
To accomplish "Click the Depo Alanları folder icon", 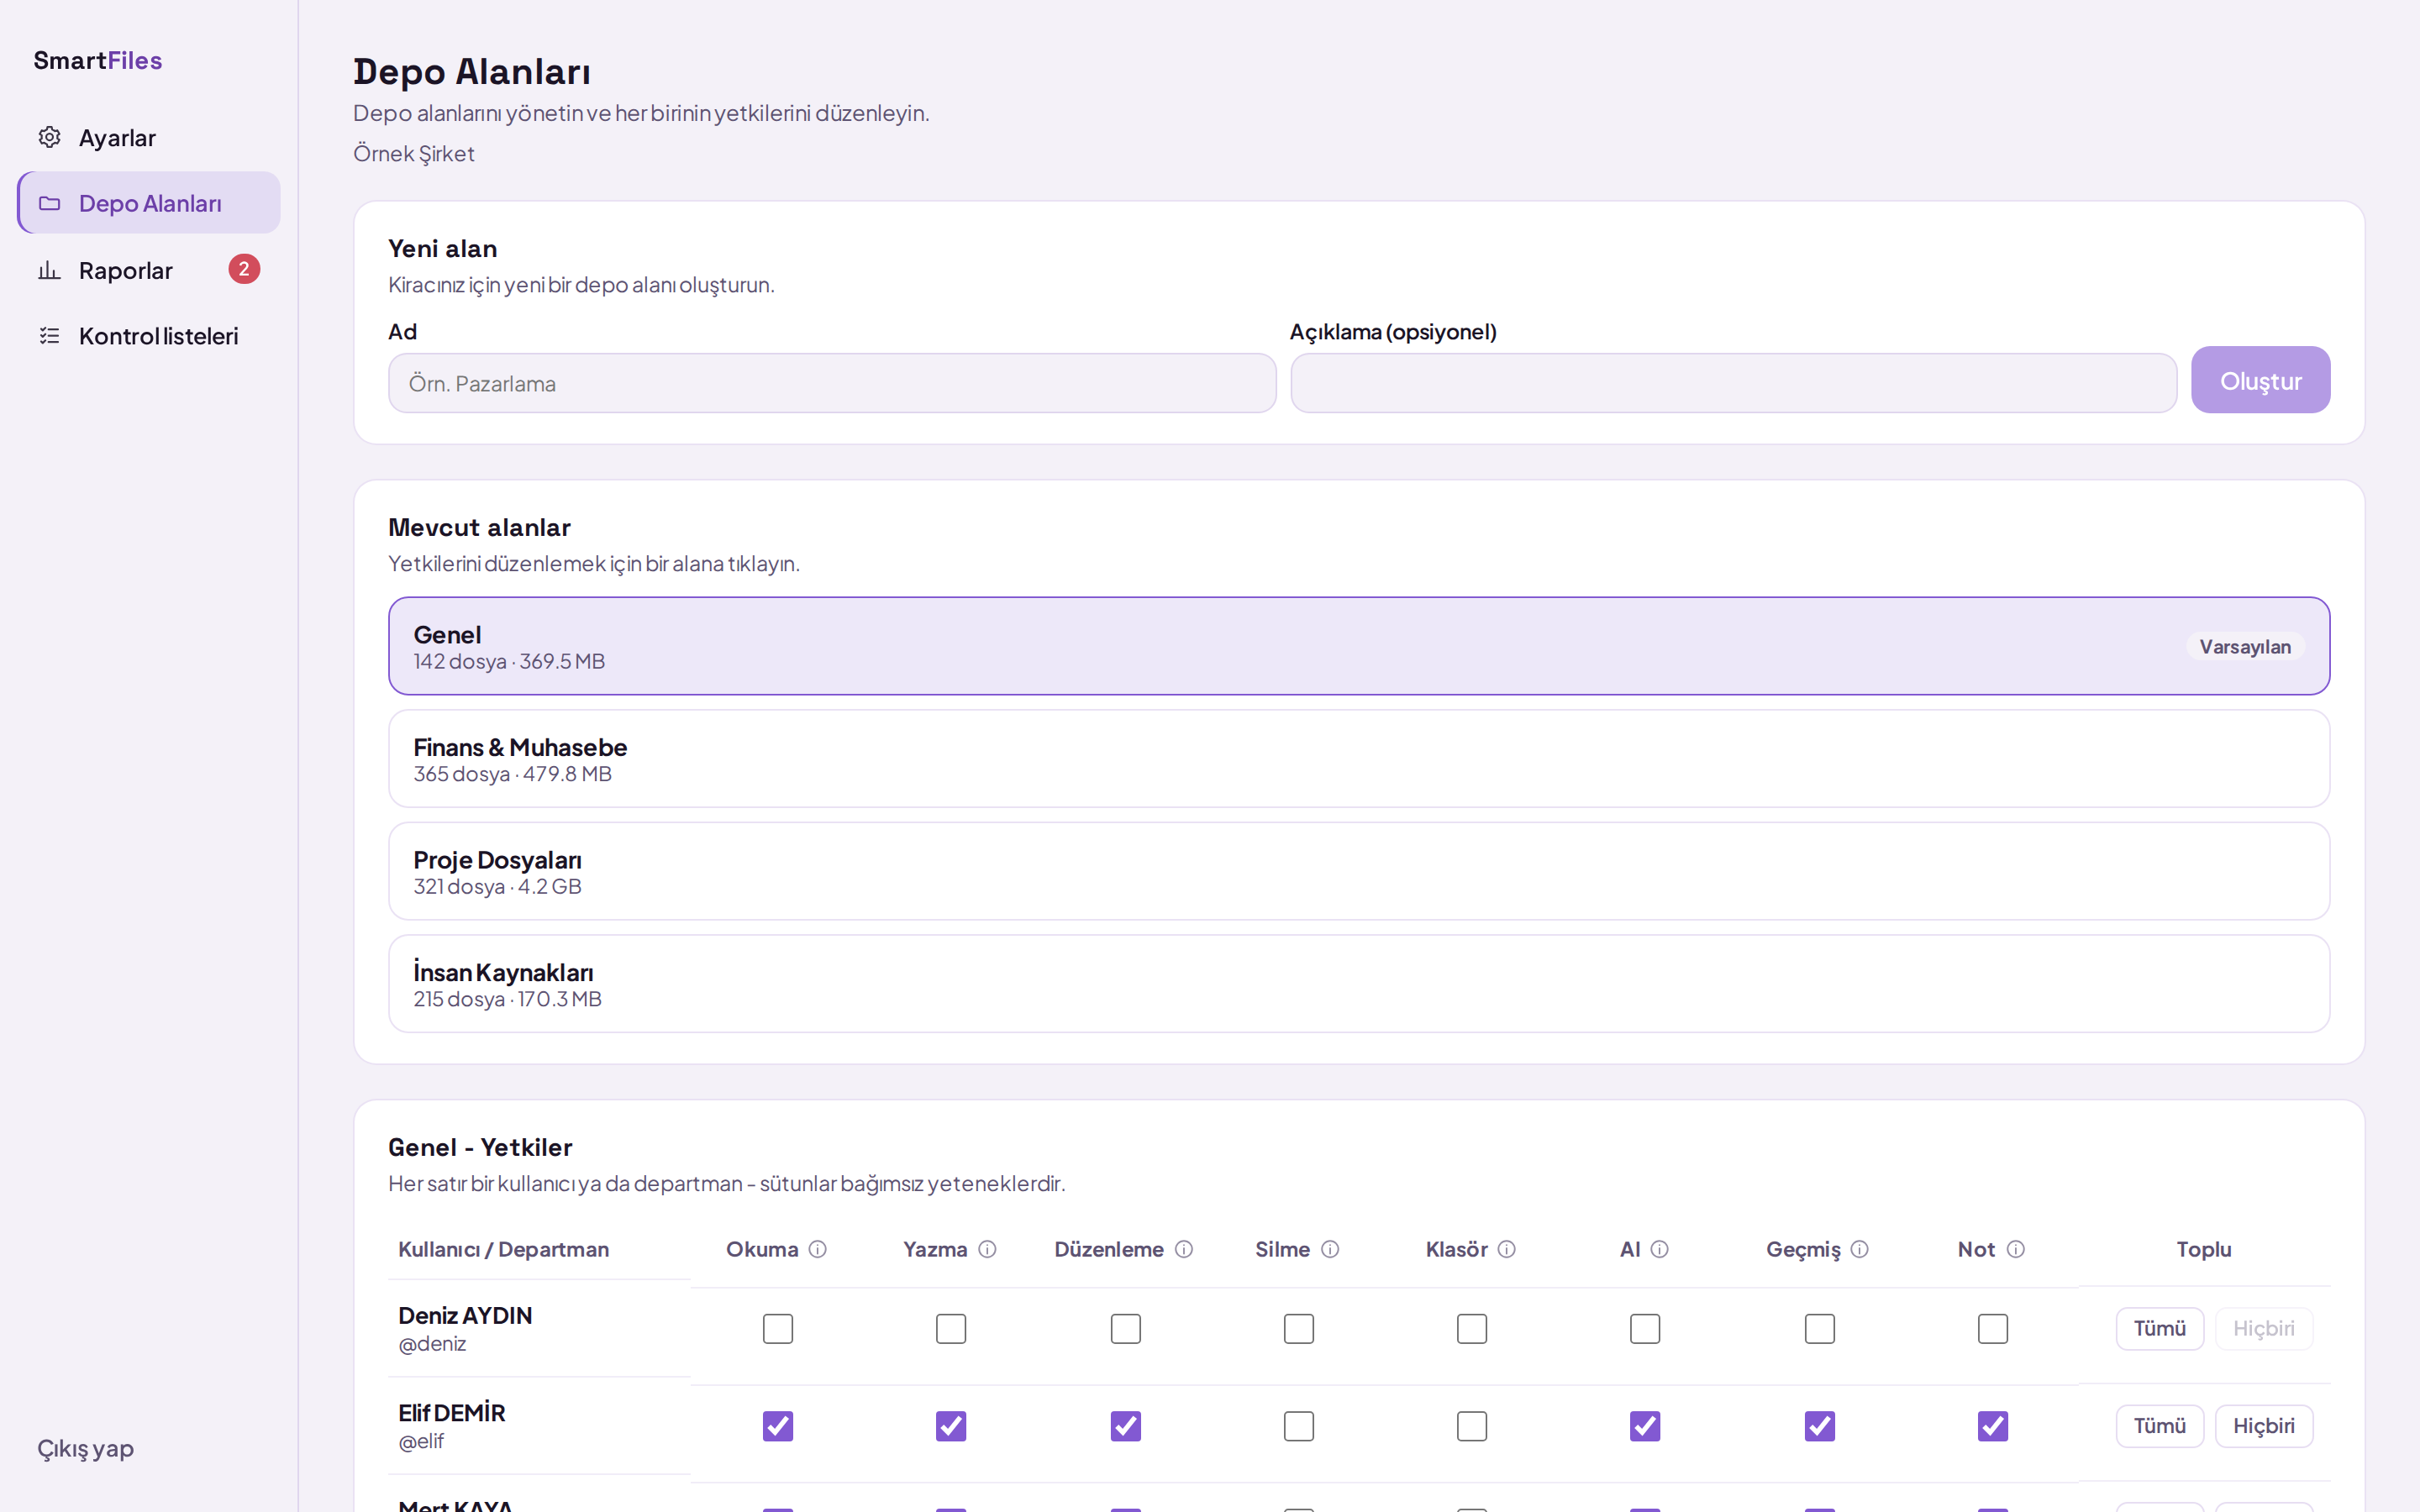I will (x=49, y=203).
